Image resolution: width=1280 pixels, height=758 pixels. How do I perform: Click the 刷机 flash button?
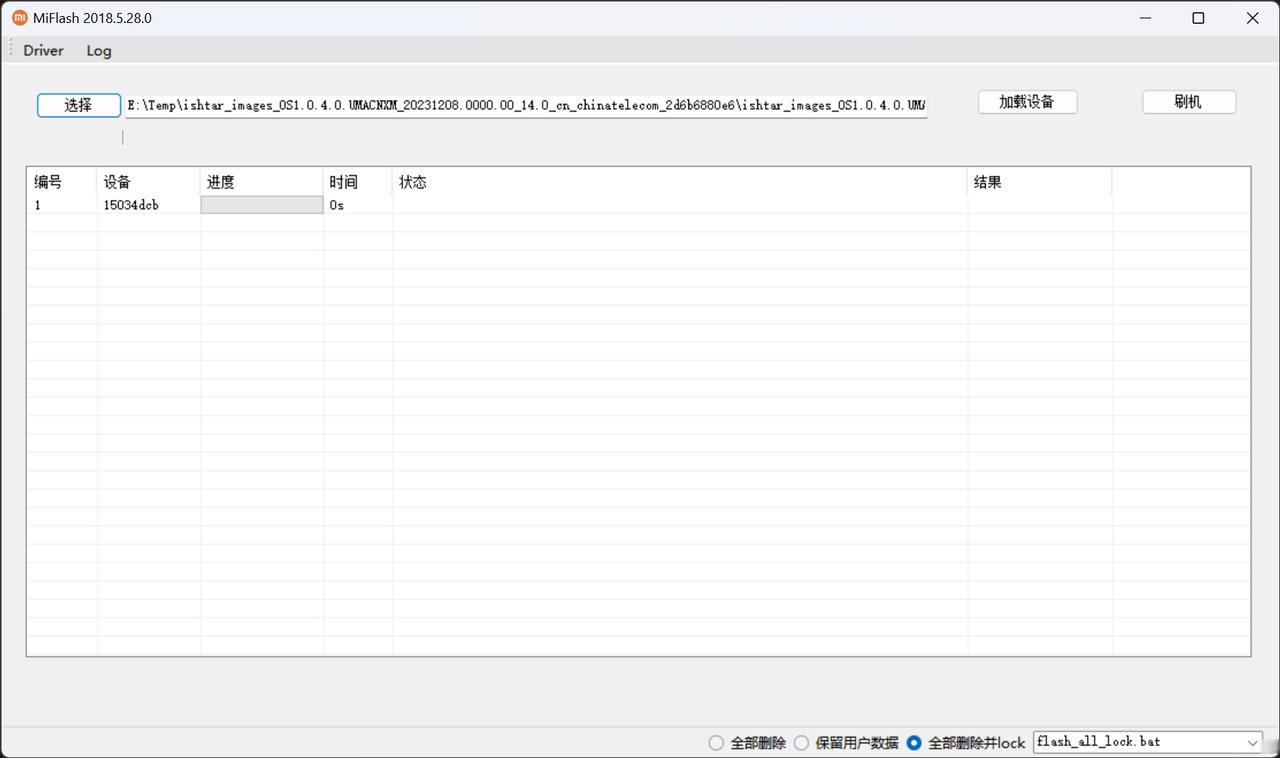pyautogui.click(x=1189, y=102)
